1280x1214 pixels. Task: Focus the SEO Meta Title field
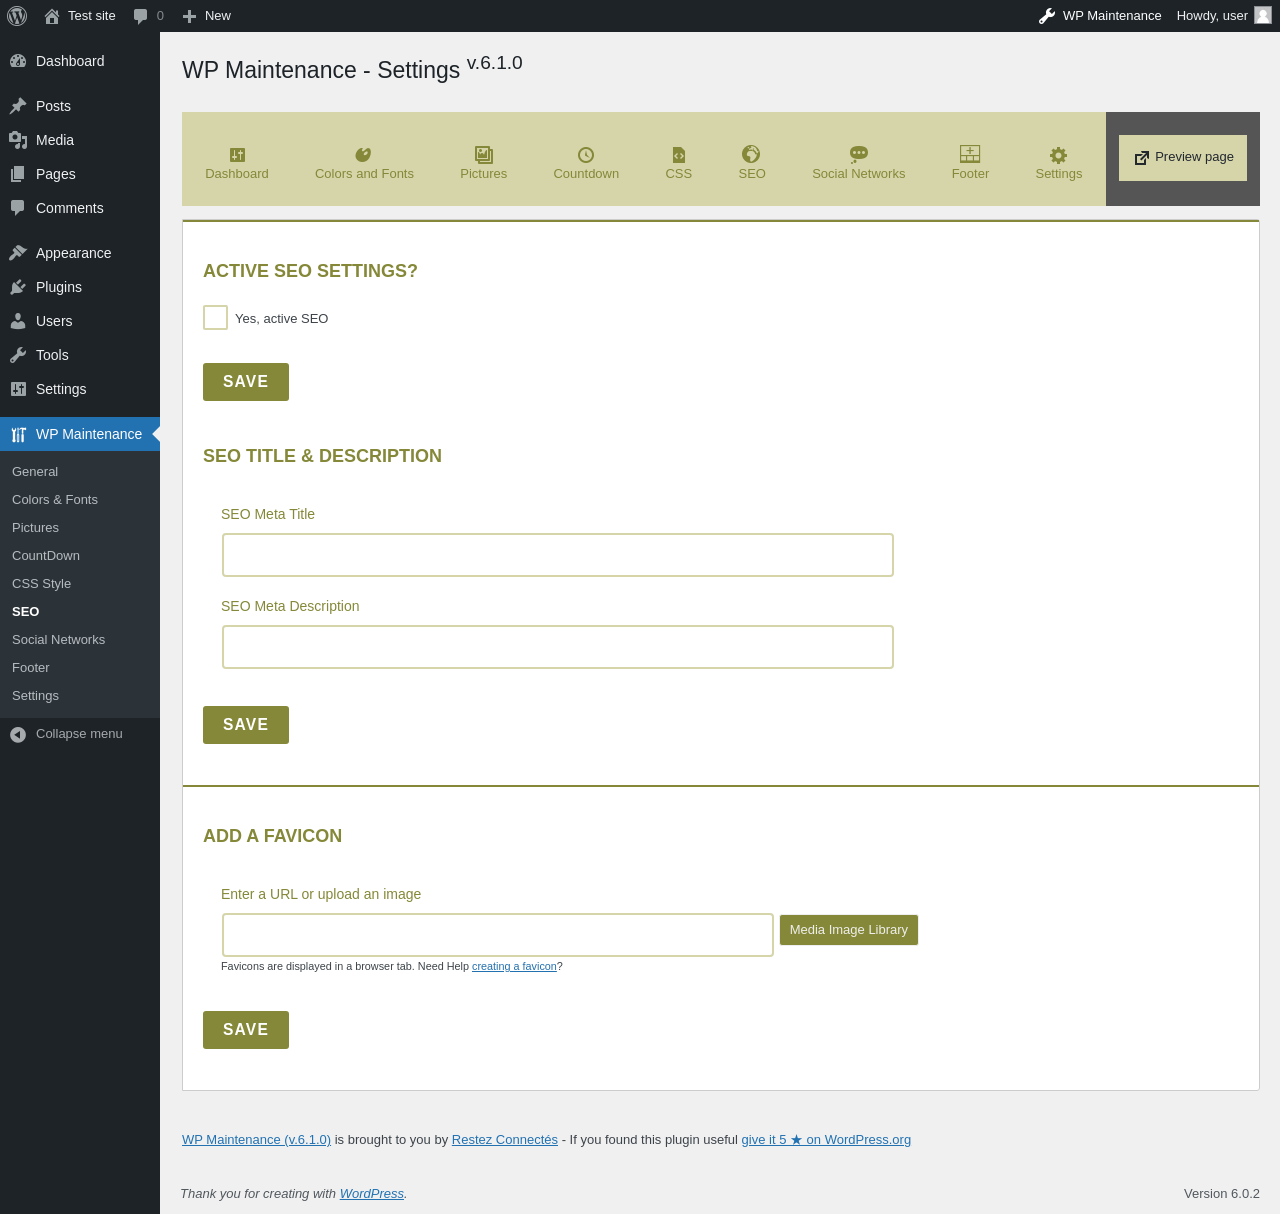click(x=558, y=555)
